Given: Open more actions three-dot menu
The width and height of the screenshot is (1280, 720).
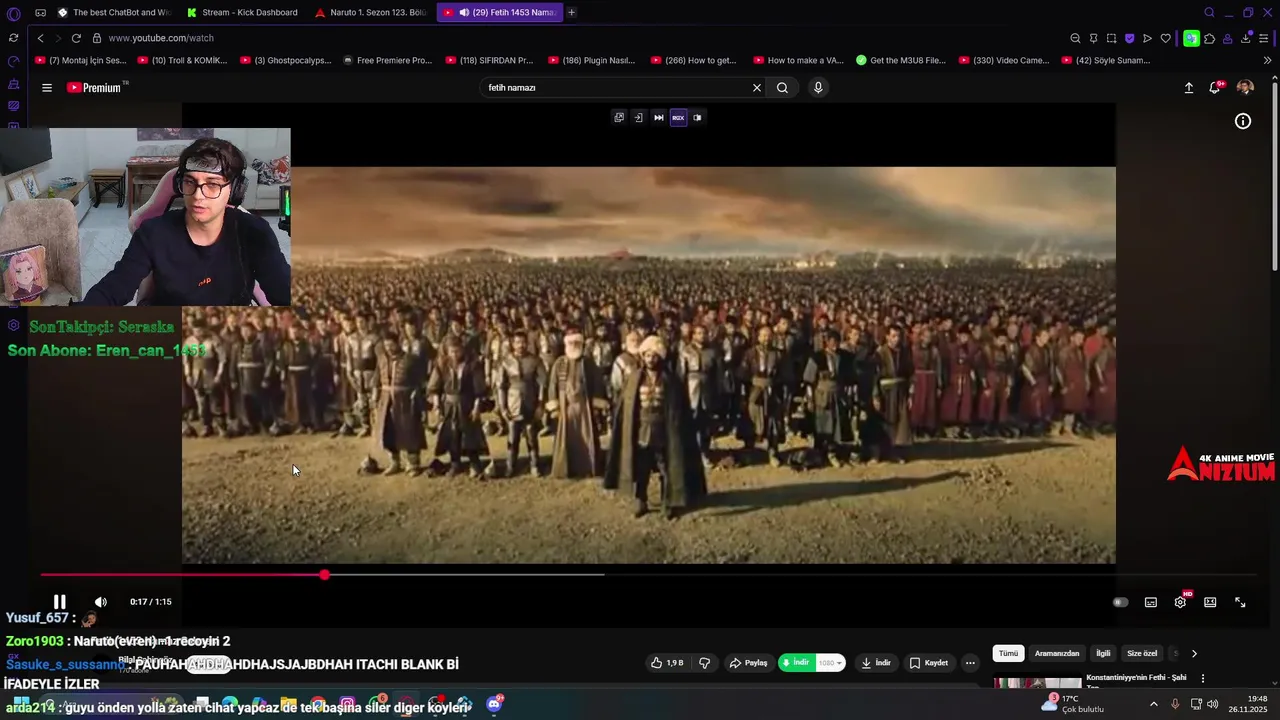Looking at the screenshot, I should [970, 663].
